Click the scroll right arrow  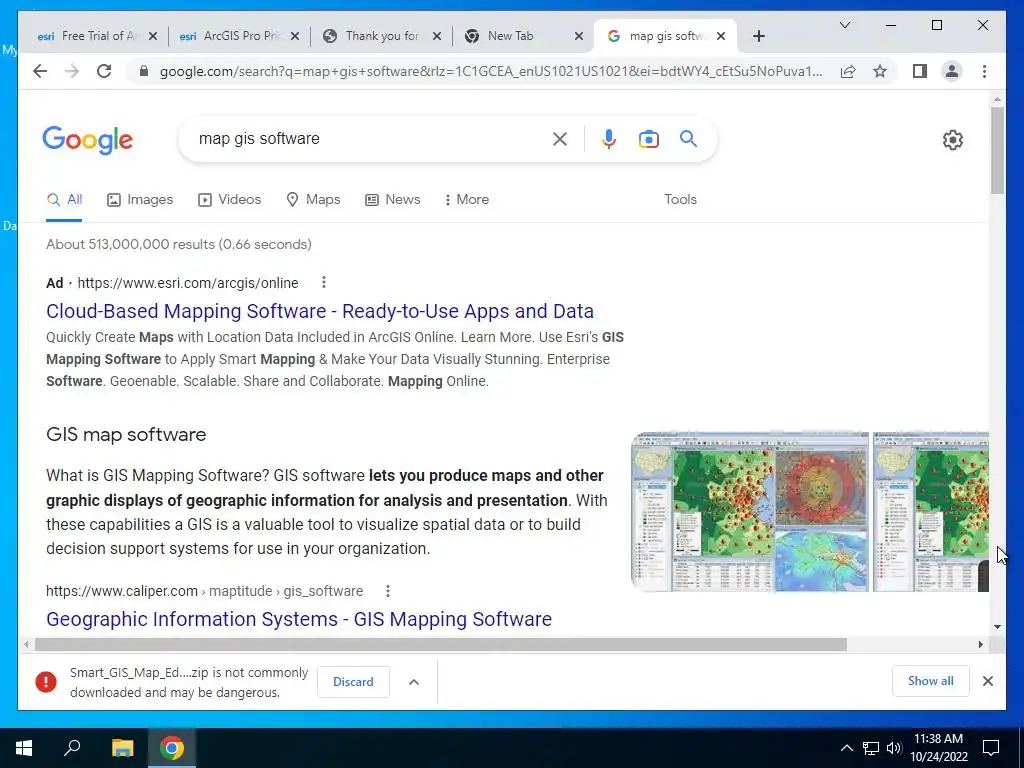click(x=980, y=645)
